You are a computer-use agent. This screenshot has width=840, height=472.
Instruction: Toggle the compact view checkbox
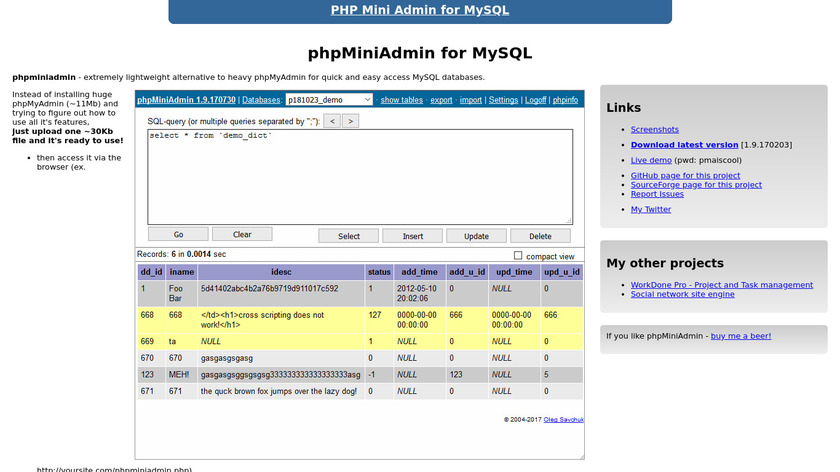click(x=518, y=256)
